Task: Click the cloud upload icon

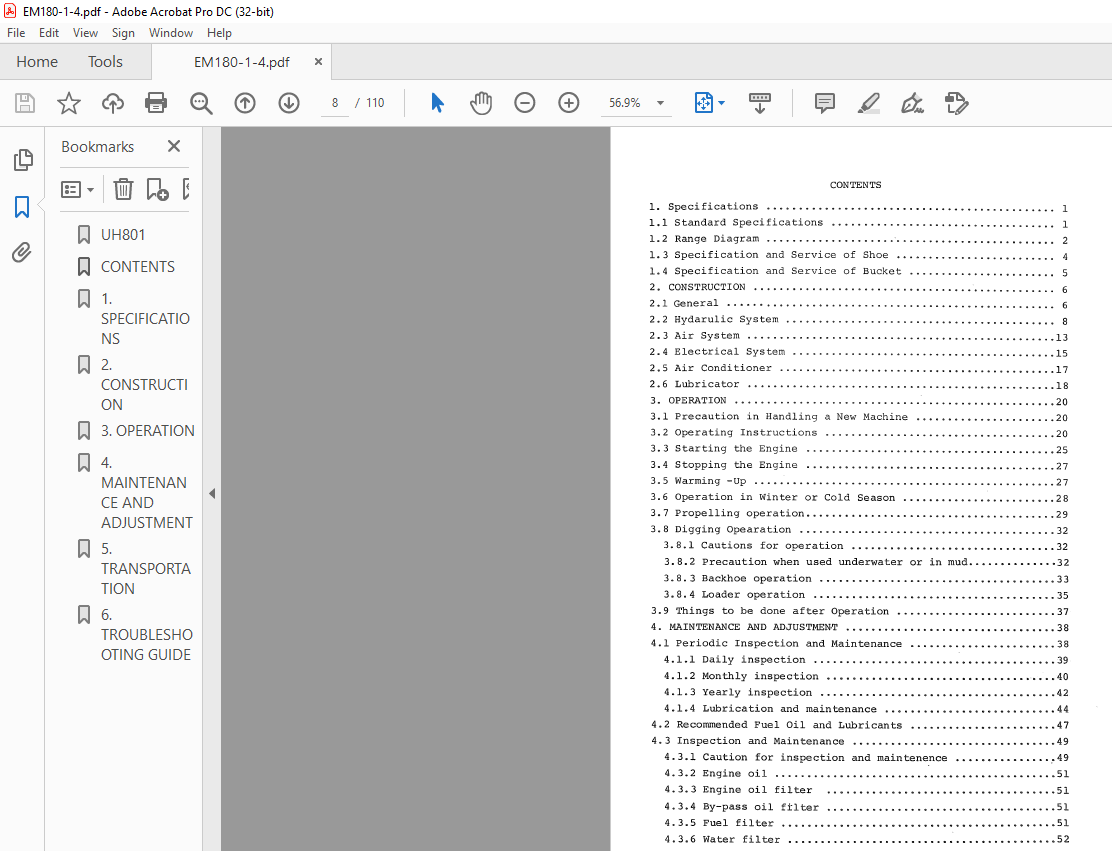Action: tap(113, 103)
